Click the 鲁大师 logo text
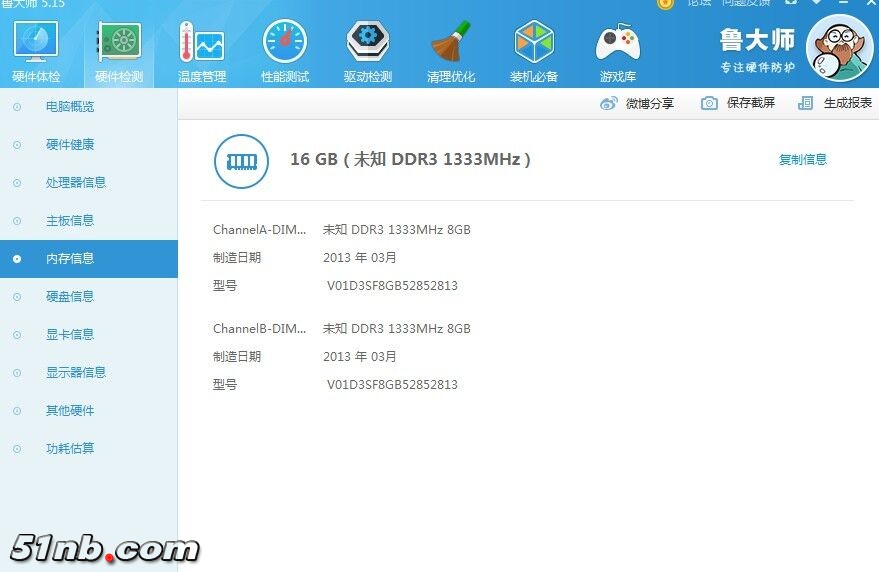879x572 pixels. point(757,40)
